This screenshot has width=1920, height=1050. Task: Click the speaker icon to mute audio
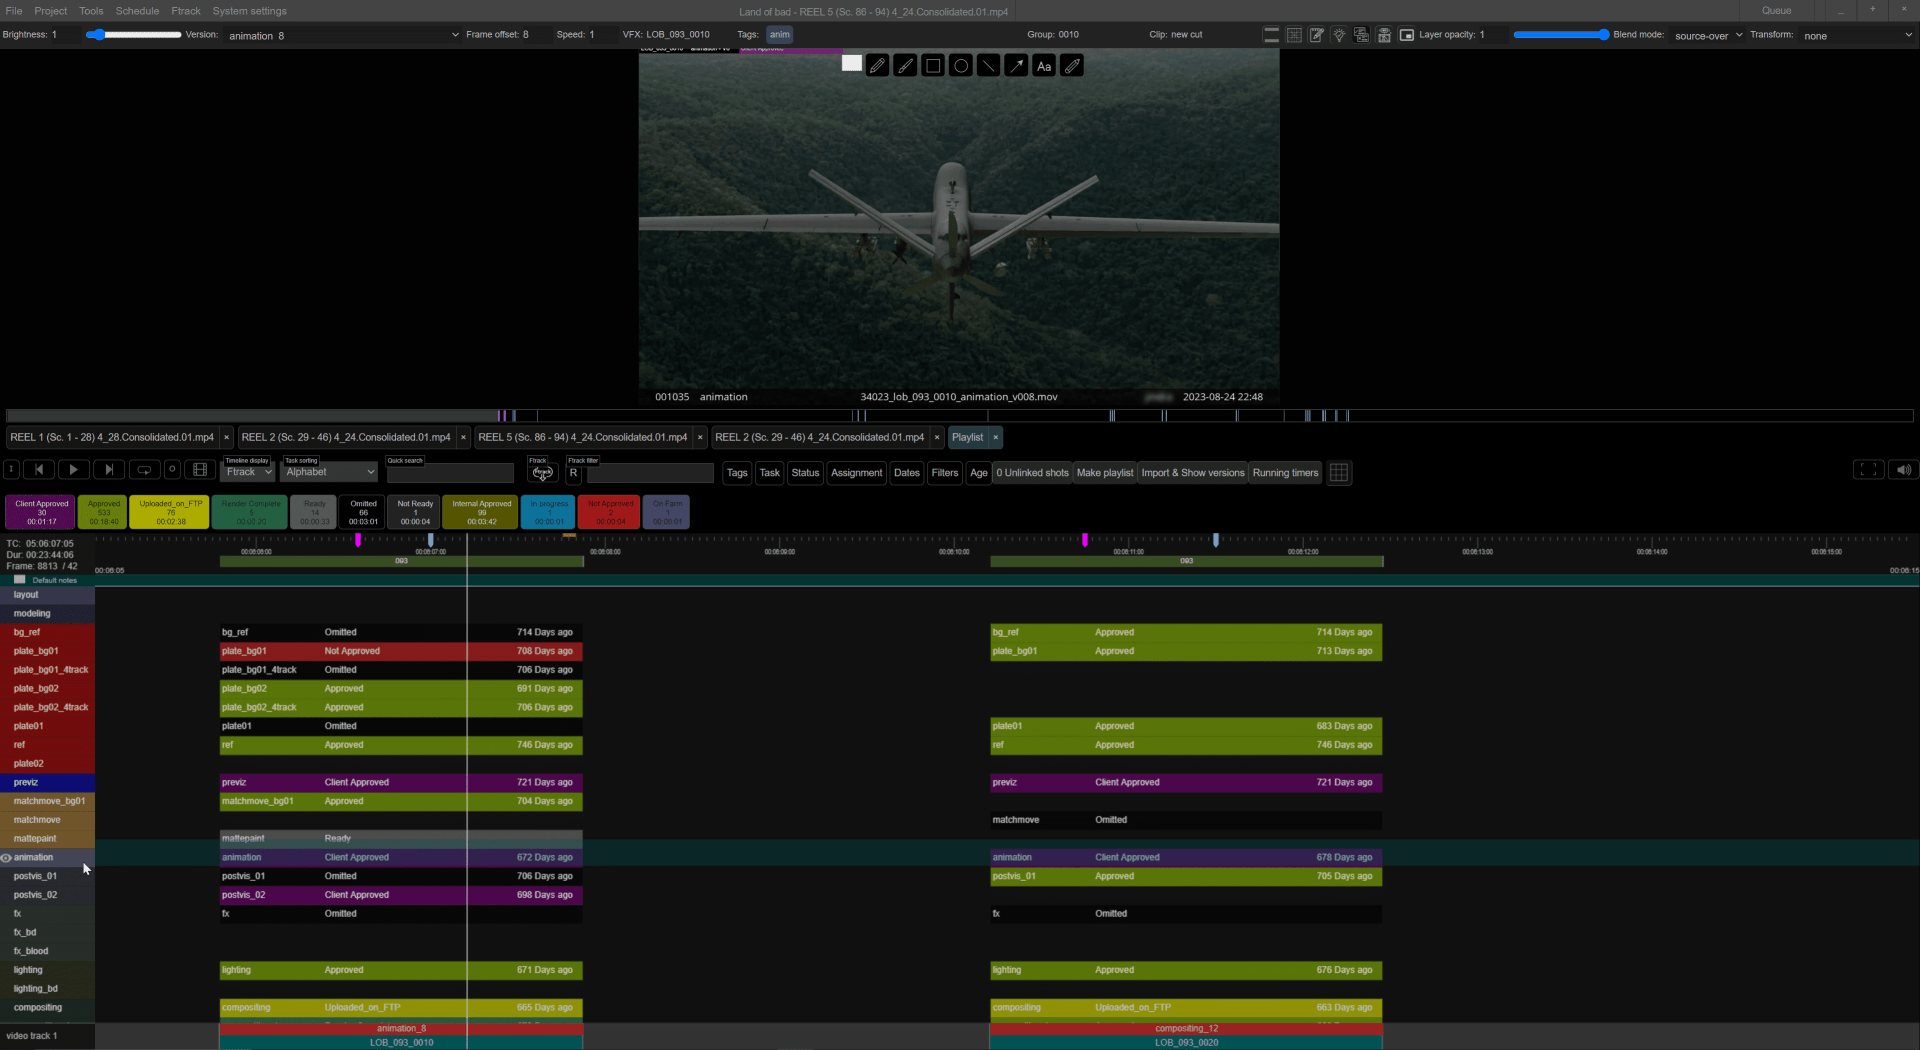click(1903, 470)
